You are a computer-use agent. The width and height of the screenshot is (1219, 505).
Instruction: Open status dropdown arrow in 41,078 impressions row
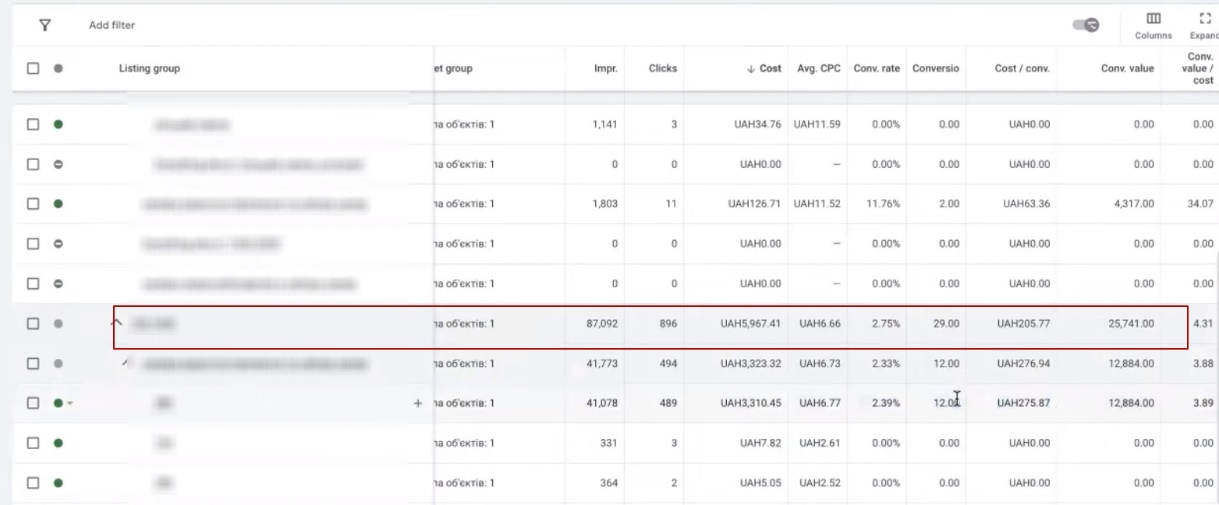coord(70,404)
